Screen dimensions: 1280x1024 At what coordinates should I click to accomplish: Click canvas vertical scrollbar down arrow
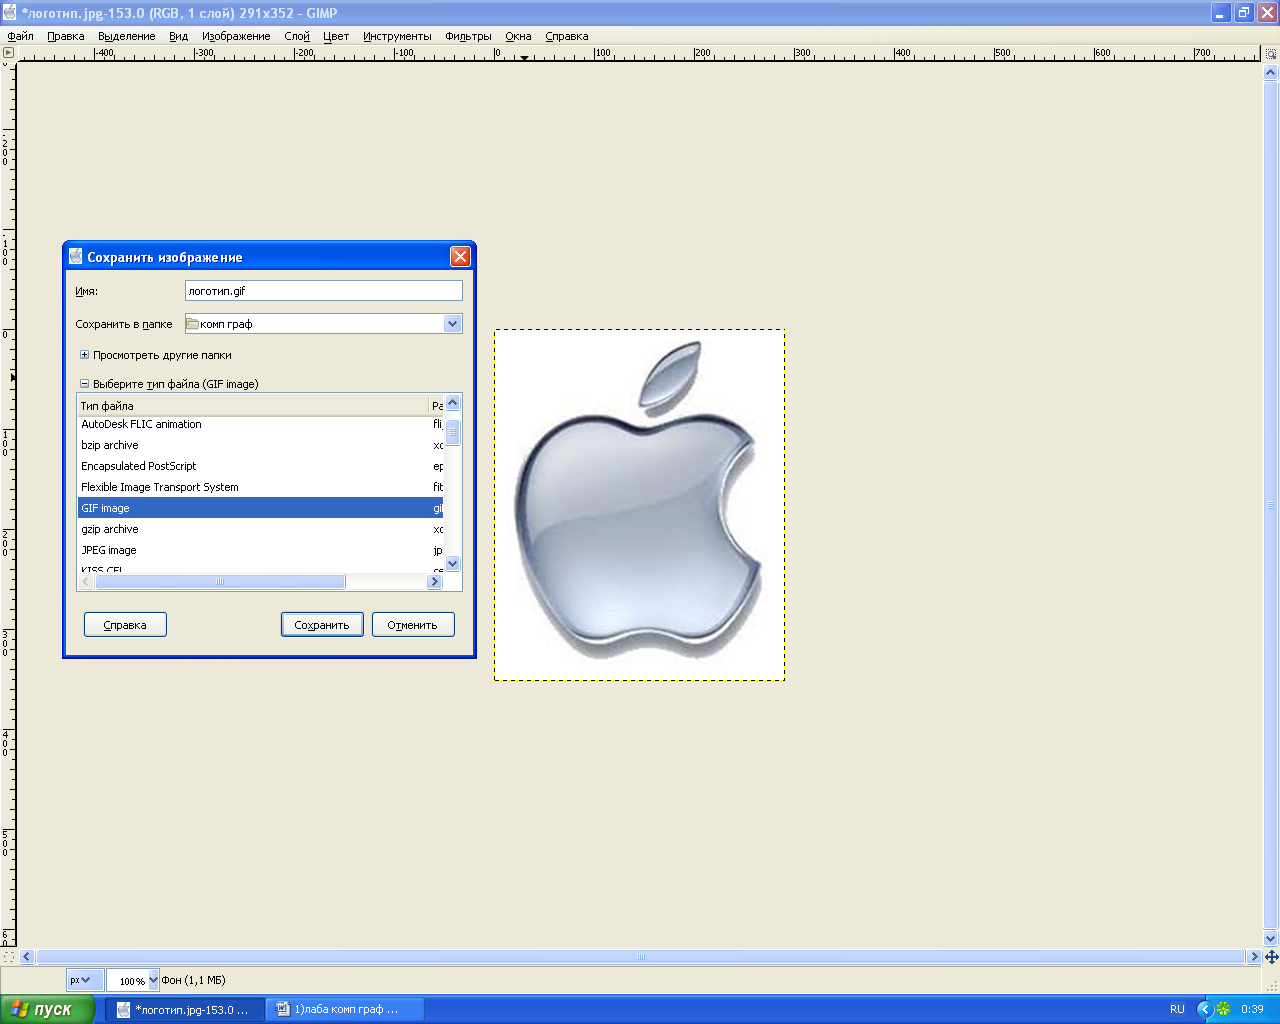(1271, 938)
